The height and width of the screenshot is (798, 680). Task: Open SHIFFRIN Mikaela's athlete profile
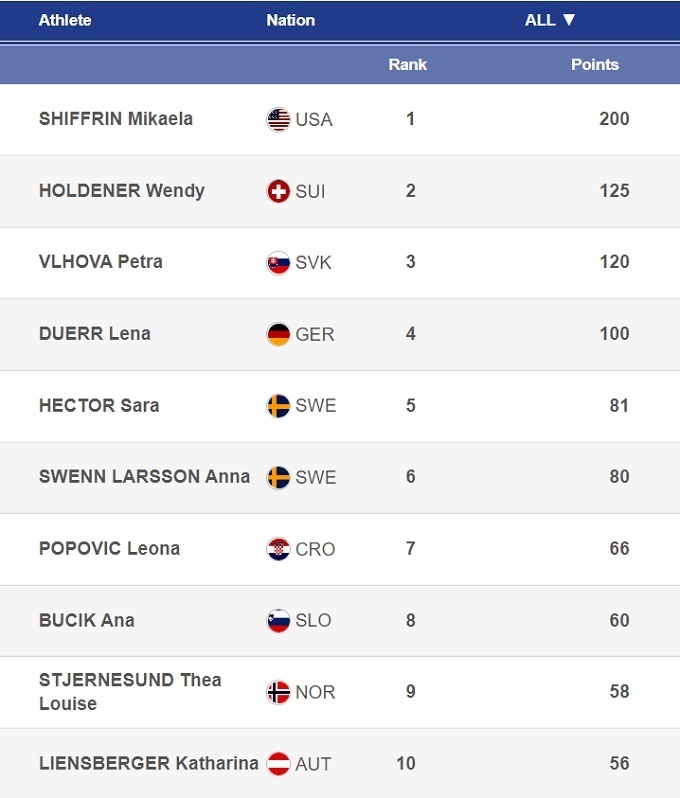(116, 119)
